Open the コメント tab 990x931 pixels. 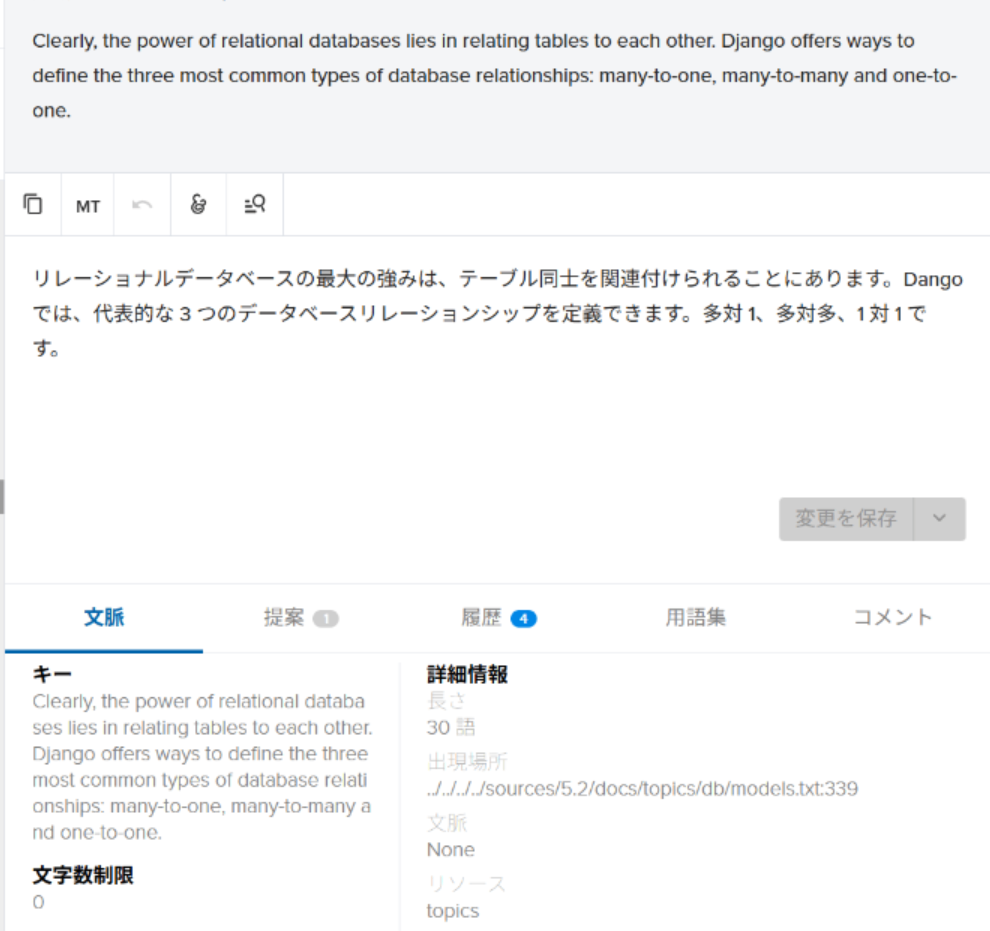pos(891,618)
